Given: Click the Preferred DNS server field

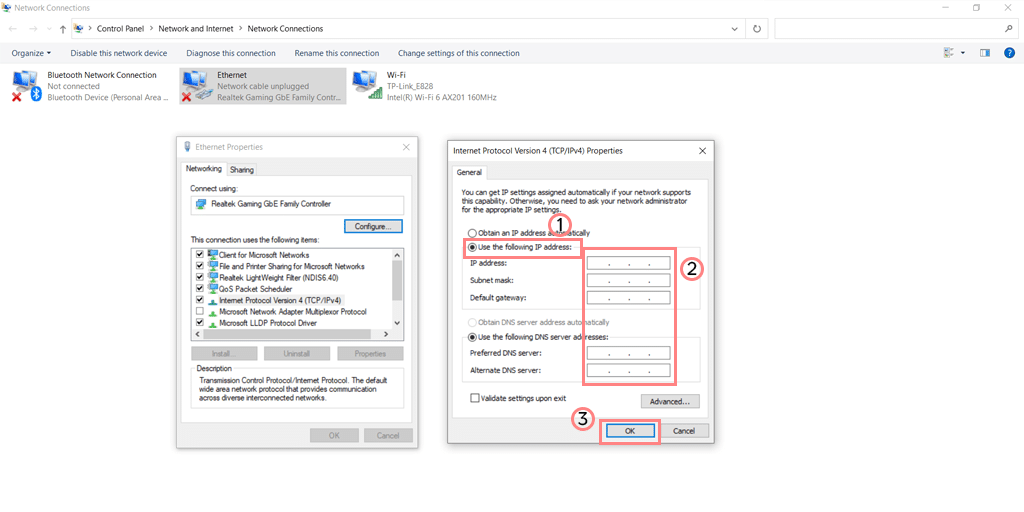Looking at the screenshot, I should click(x=628, y=353).
